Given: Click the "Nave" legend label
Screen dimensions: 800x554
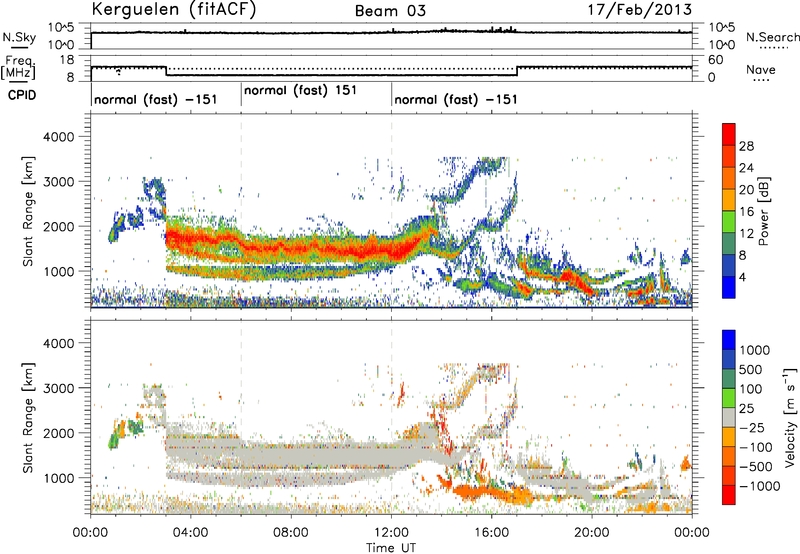Looking at the screenshot, I should point(760,69).
